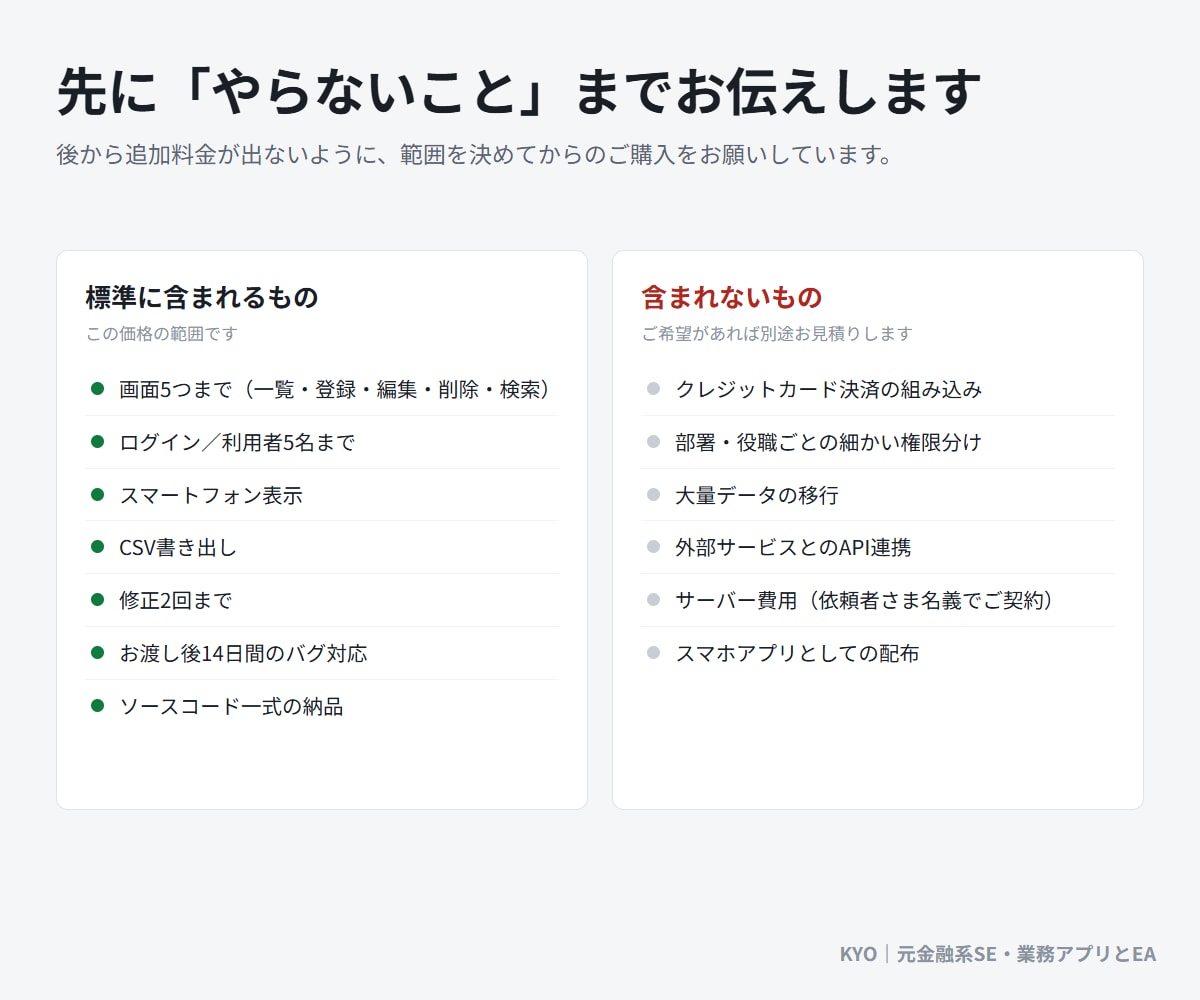Select the 大量データの移行 list item
This screenshot has width=1200, height=1000.
point(878,495)
